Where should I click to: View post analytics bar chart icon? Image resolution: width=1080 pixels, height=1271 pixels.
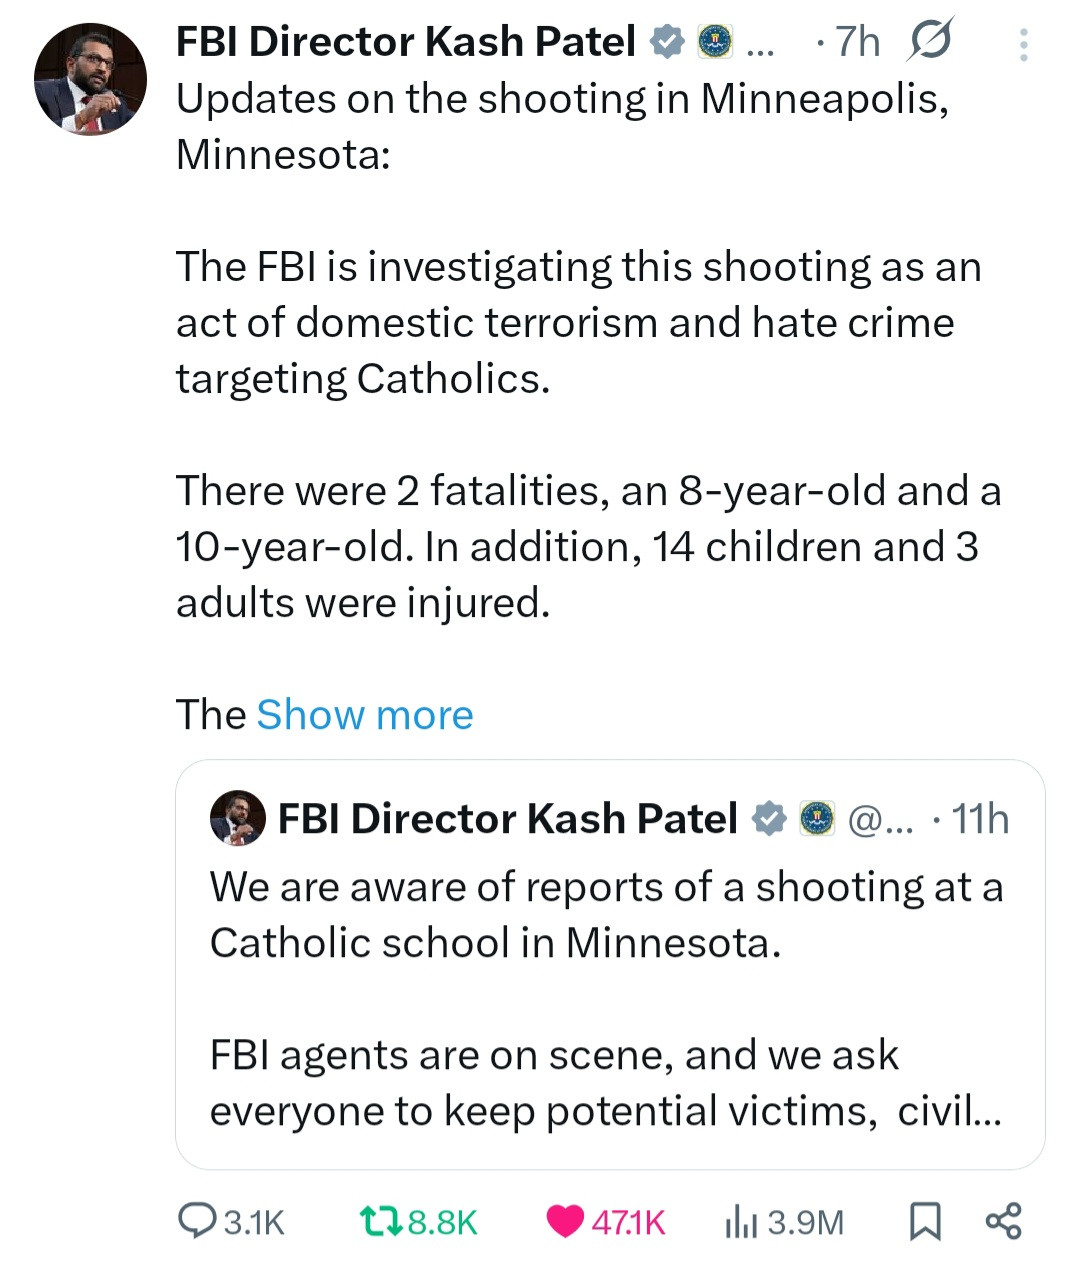[738, 1221]
